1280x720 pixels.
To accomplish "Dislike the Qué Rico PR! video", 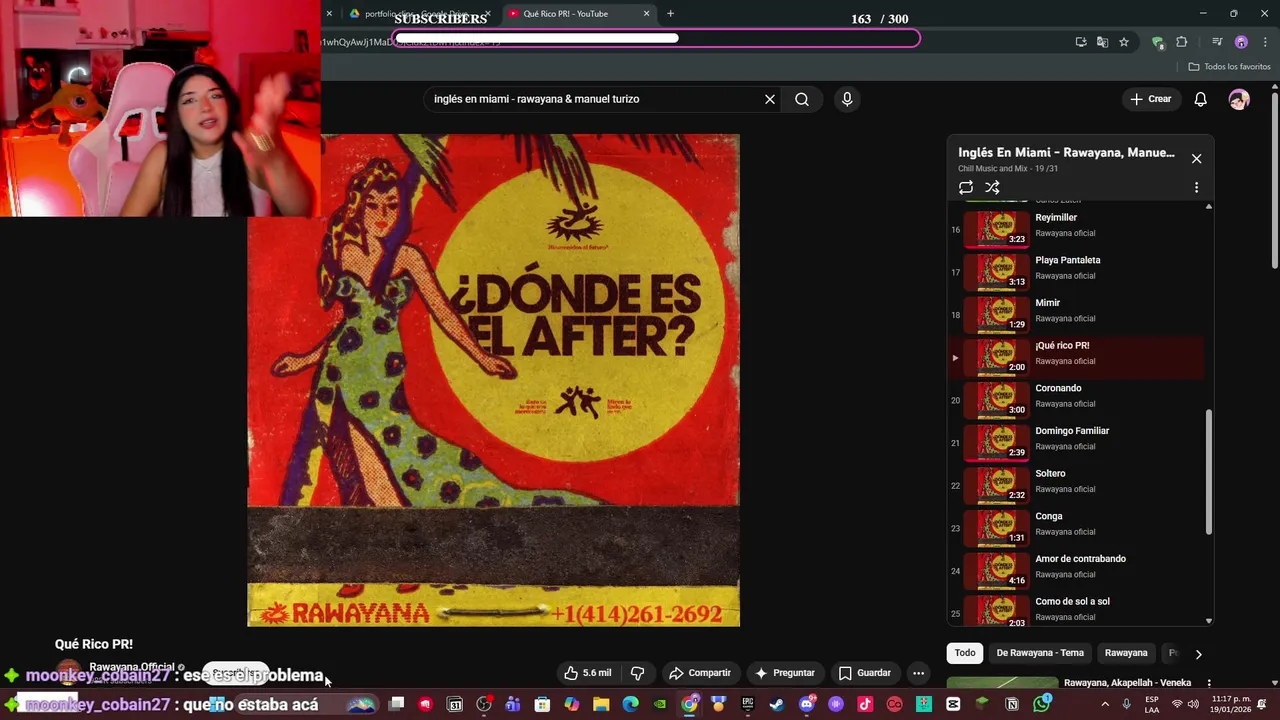I will [637, 673].
